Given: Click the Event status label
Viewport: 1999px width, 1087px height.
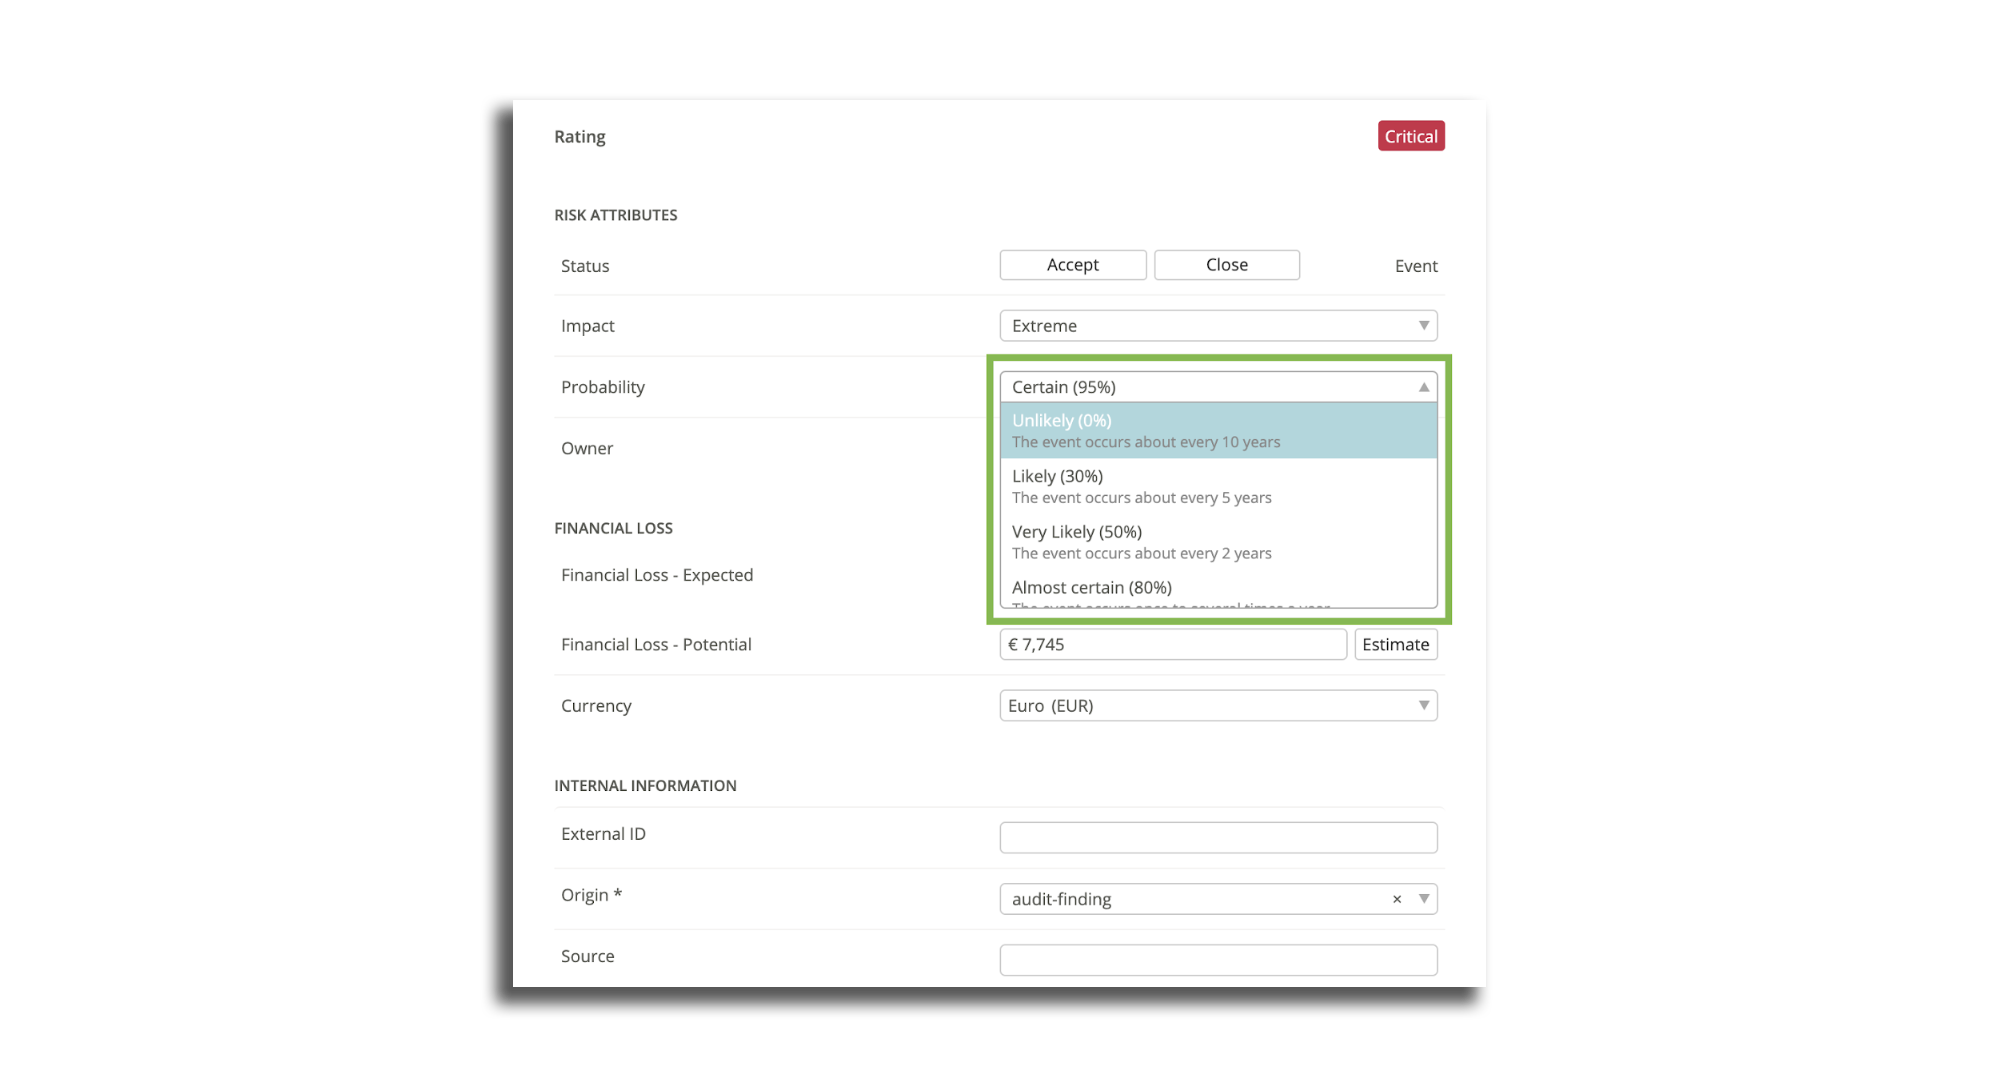Looking at the screenshot, I should (x=1415, y=266).
